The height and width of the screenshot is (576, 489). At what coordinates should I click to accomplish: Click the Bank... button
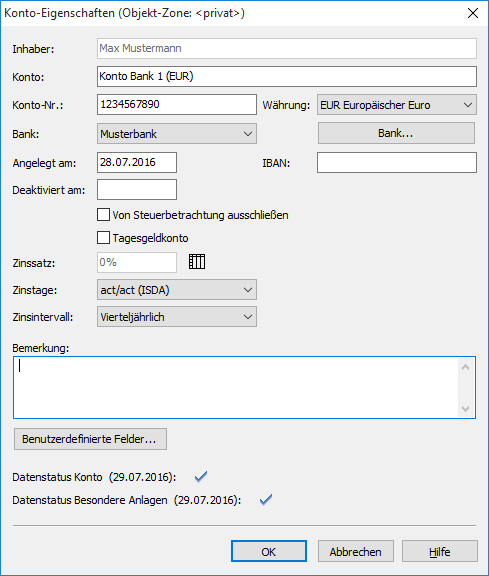pos(396,133)
